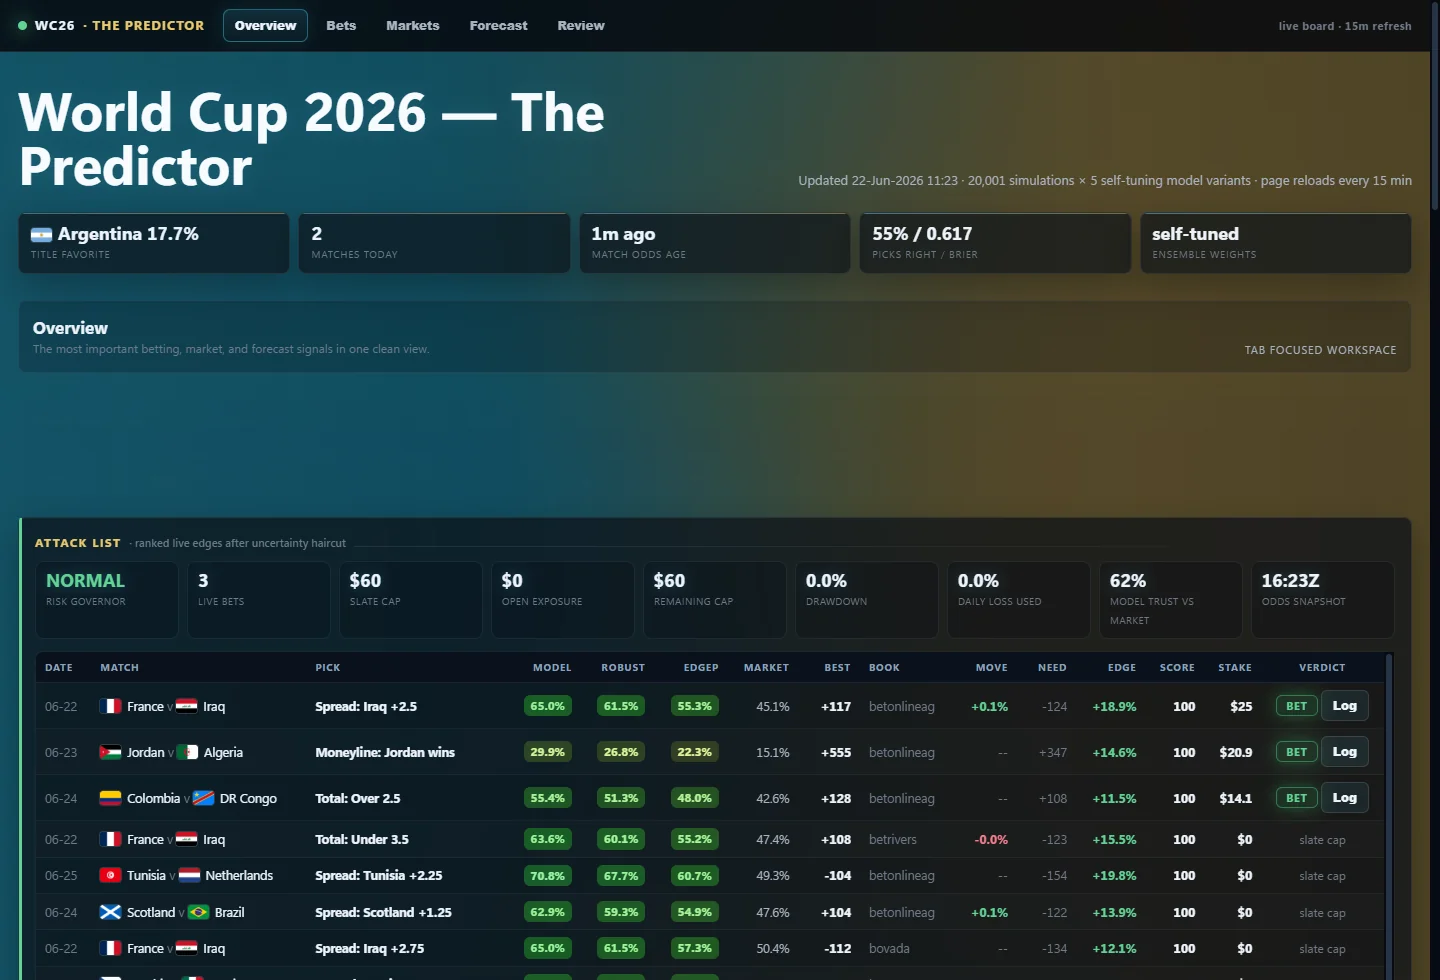The width and height of the screenshot is (1440, 980).
Task: Click the NORMAL risk governor card
Action: (107, 600)
